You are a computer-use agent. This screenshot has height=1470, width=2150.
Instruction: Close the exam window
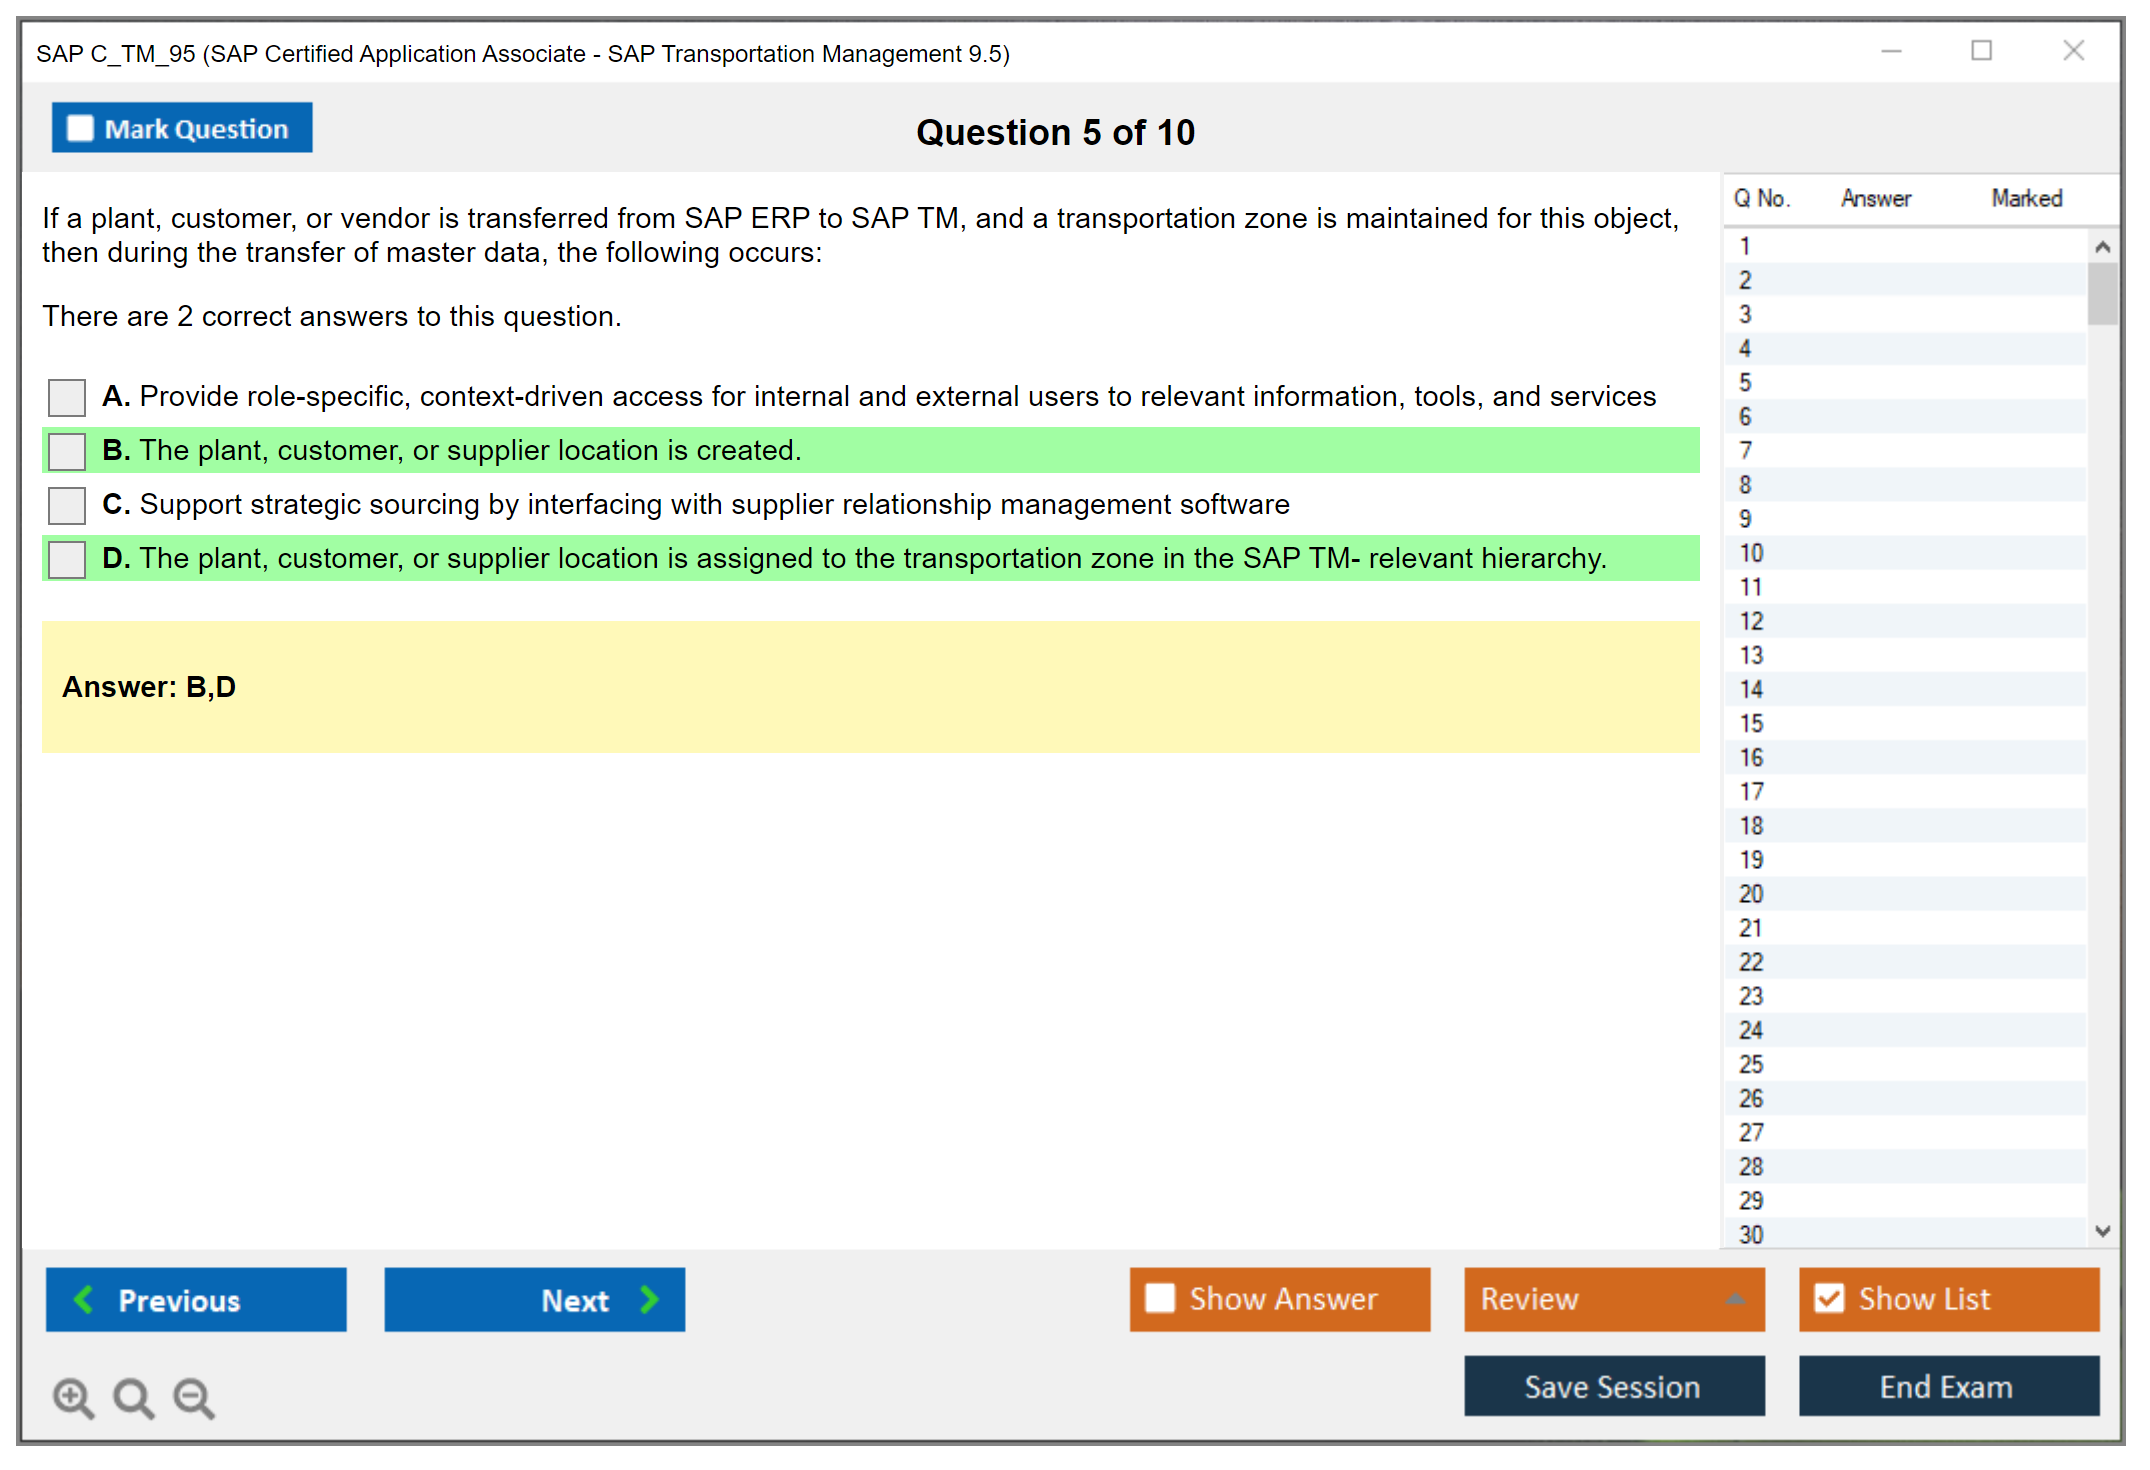click(x=2073, y=51)
